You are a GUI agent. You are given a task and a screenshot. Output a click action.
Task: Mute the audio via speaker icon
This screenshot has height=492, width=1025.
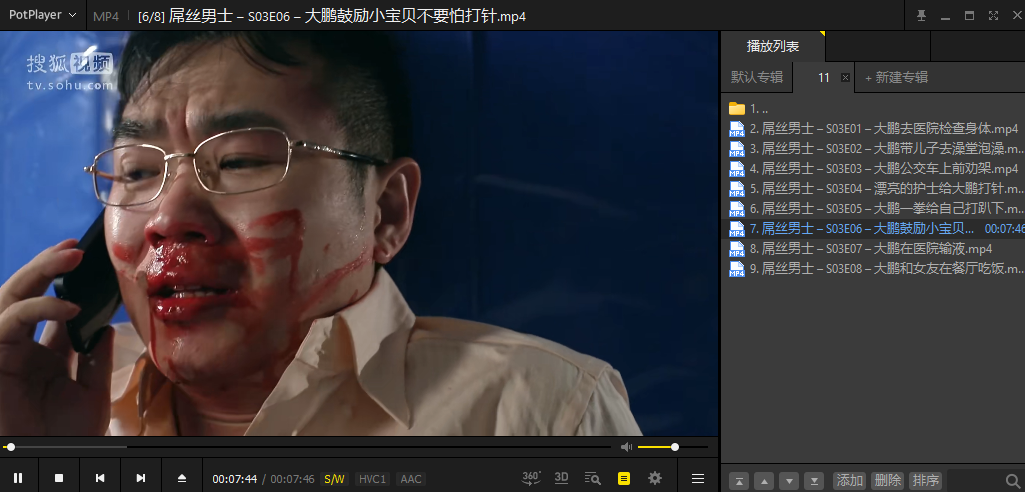626,447
